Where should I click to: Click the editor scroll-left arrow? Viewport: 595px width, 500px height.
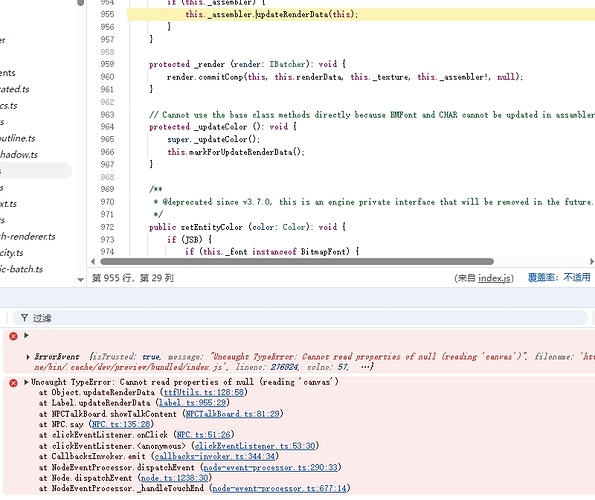pos(93,261)
